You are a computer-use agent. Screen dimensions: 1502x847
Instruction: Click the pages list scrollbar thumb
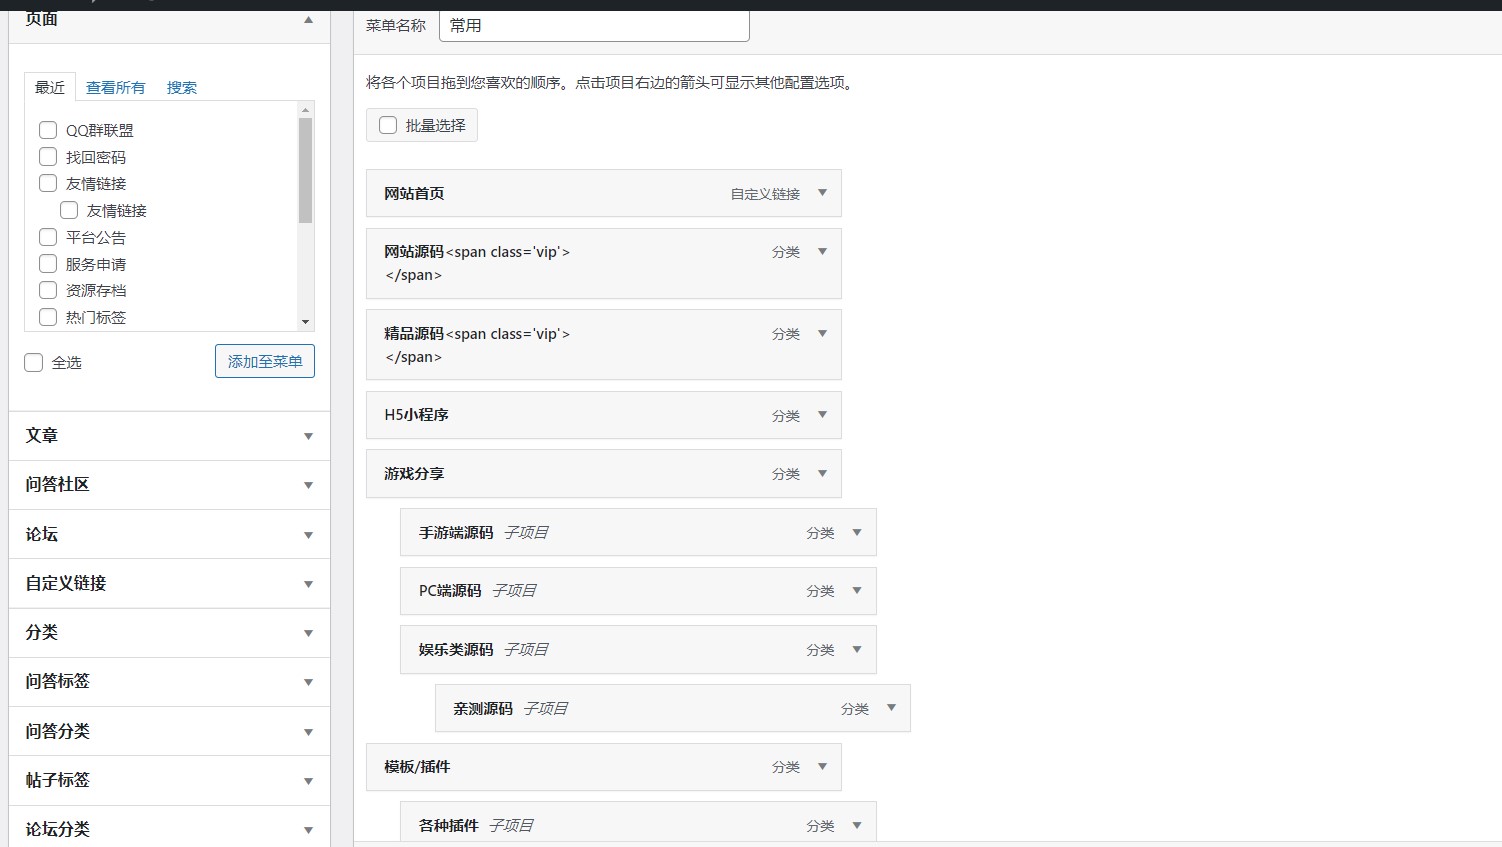click(306, 170)
